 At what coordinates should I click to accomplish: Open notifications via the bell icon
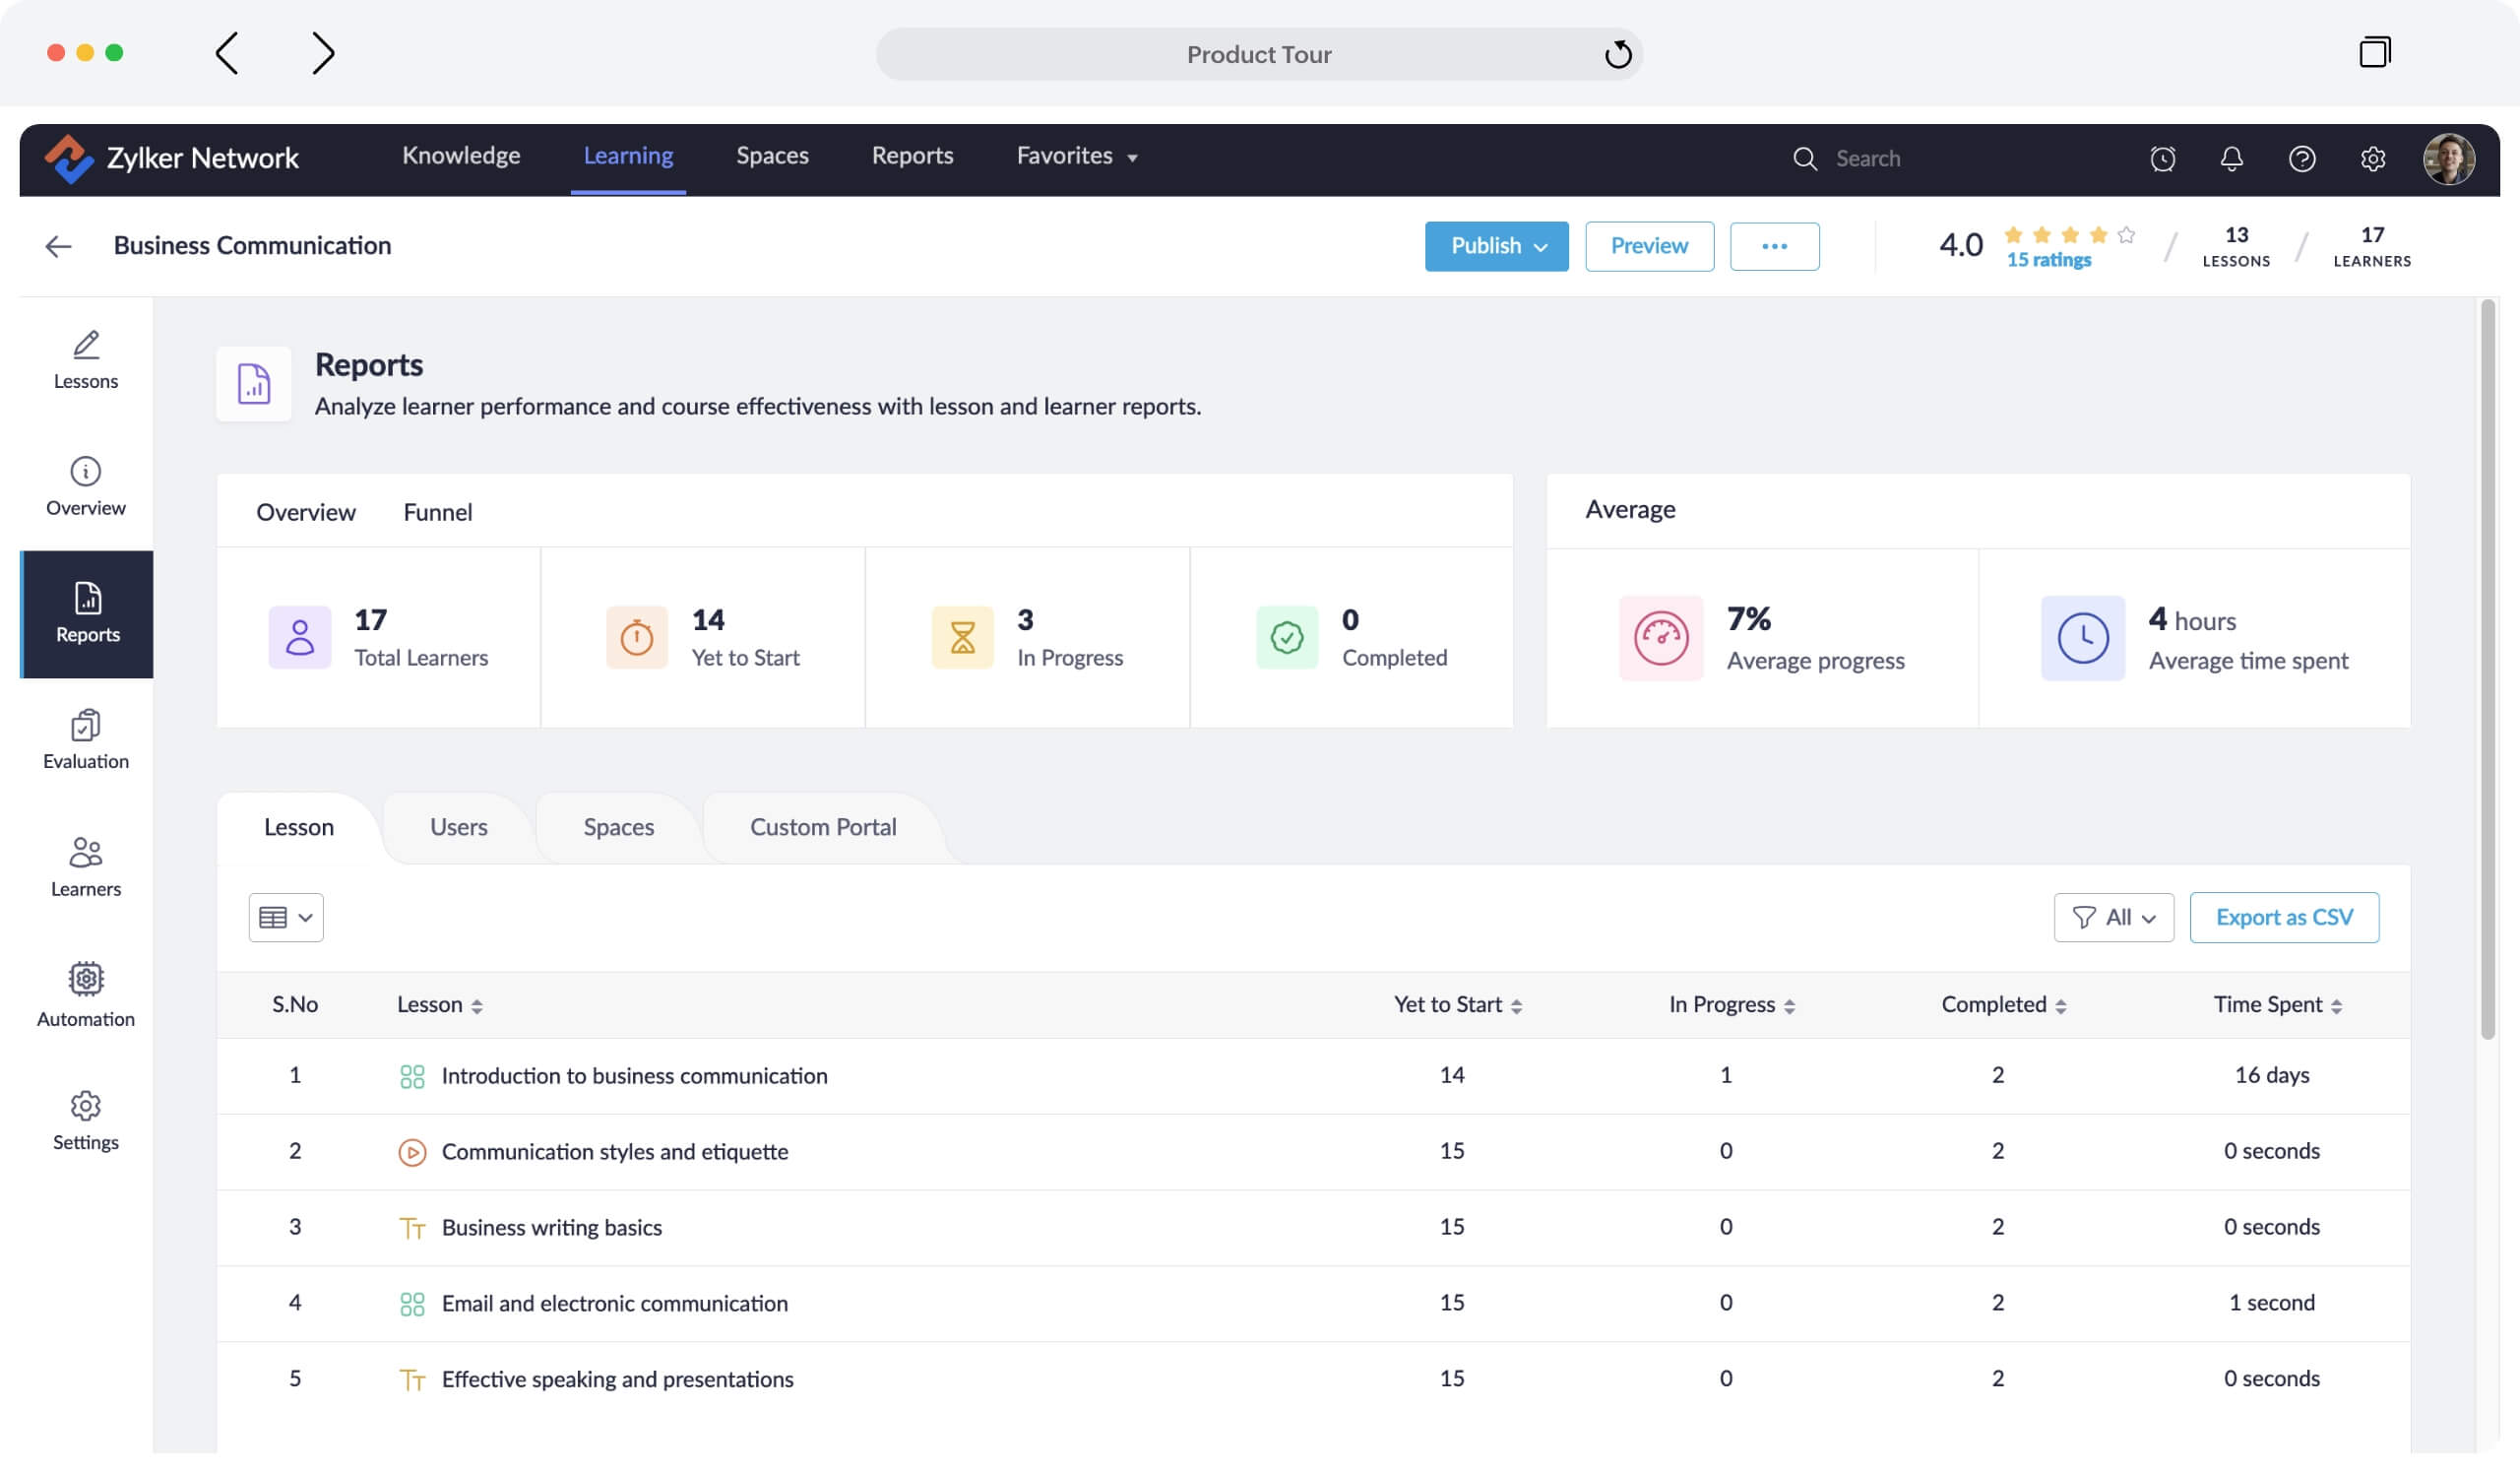click(2233, 158)
